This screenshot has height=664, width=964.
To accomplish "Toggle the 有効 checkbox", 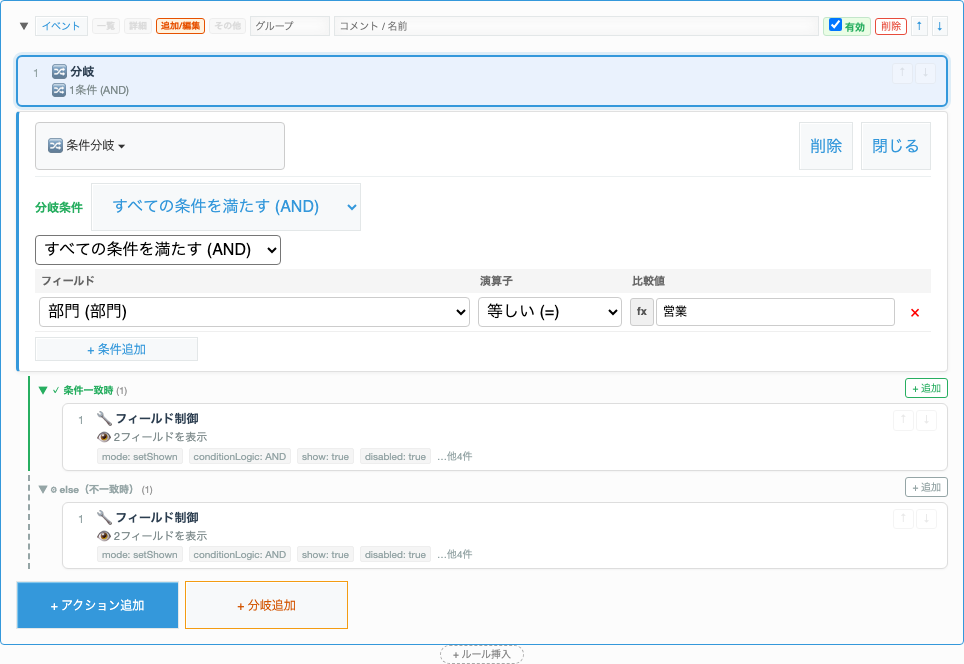I will 836,25.
